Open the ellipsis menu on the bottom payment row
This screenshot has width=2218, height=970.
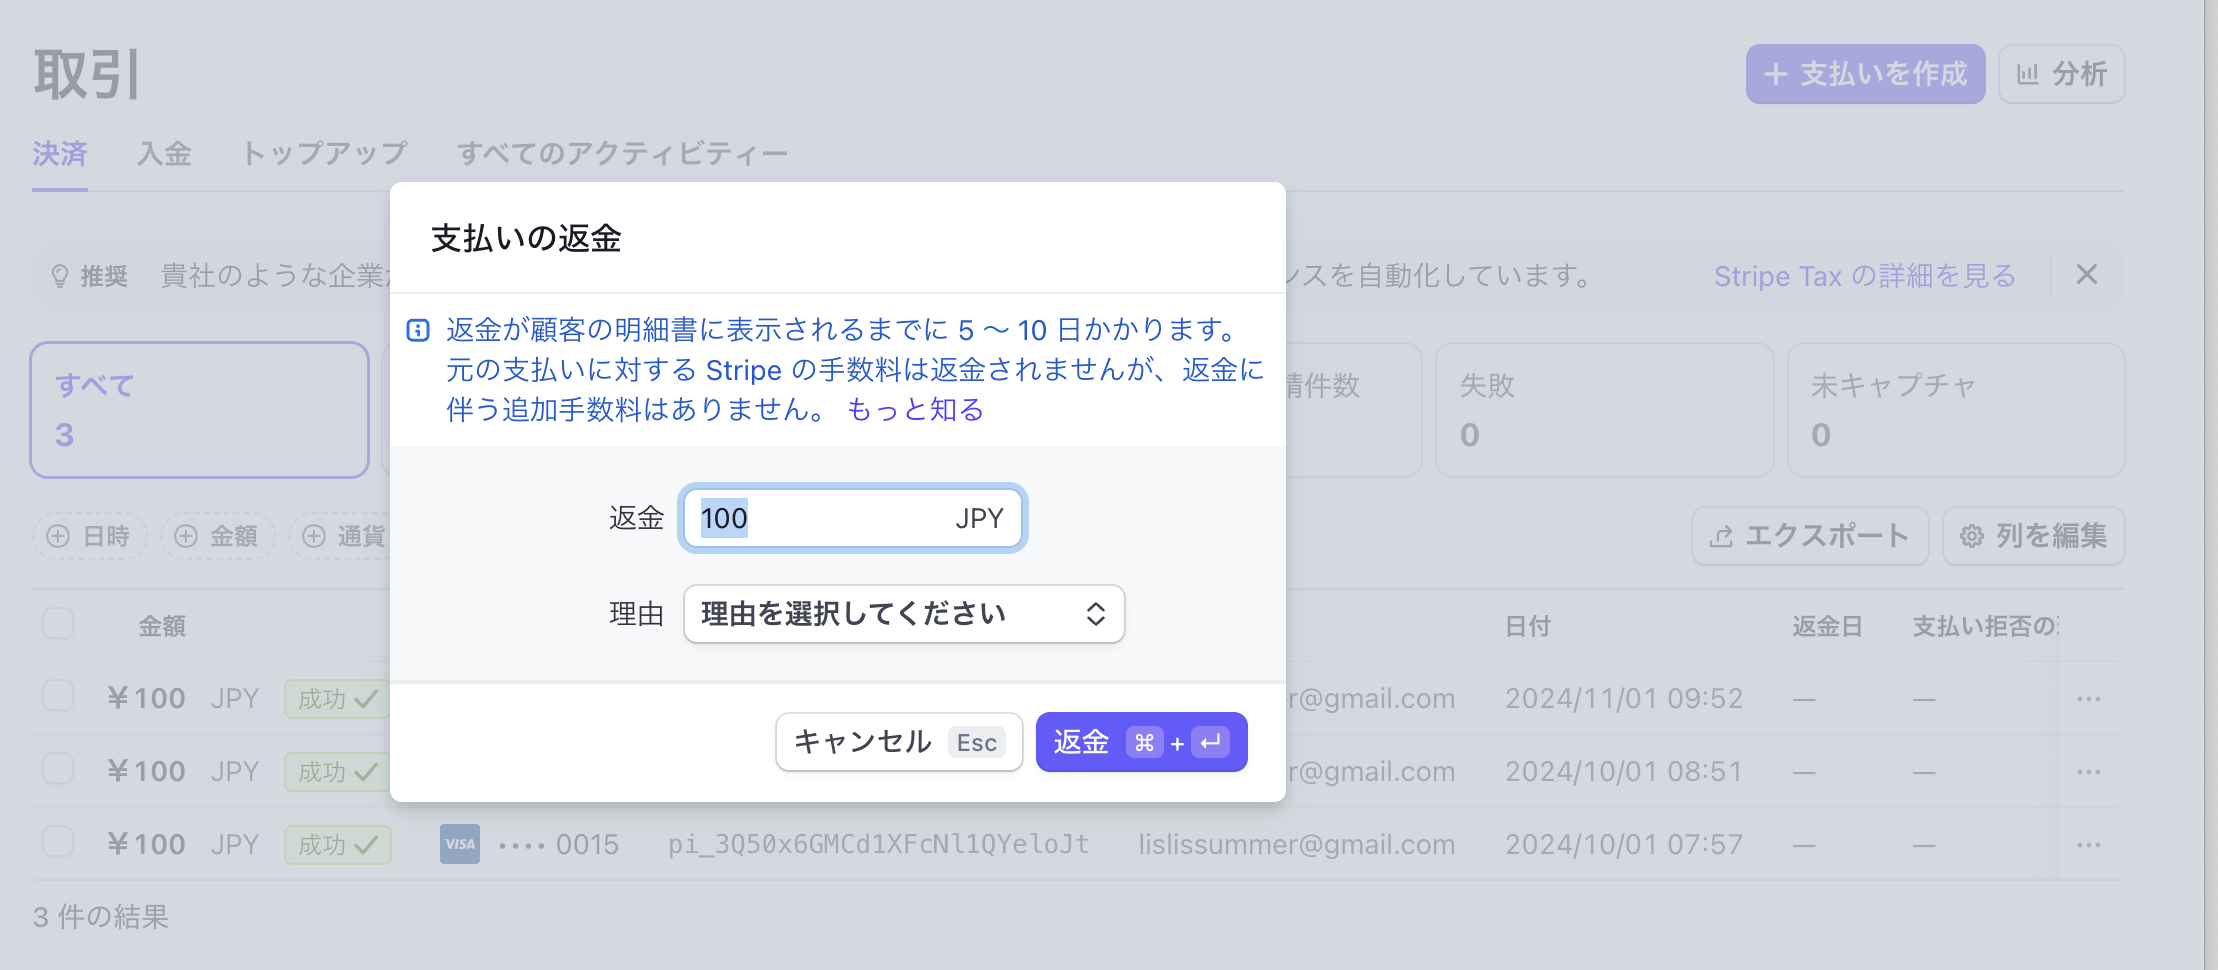(2089, 844)
